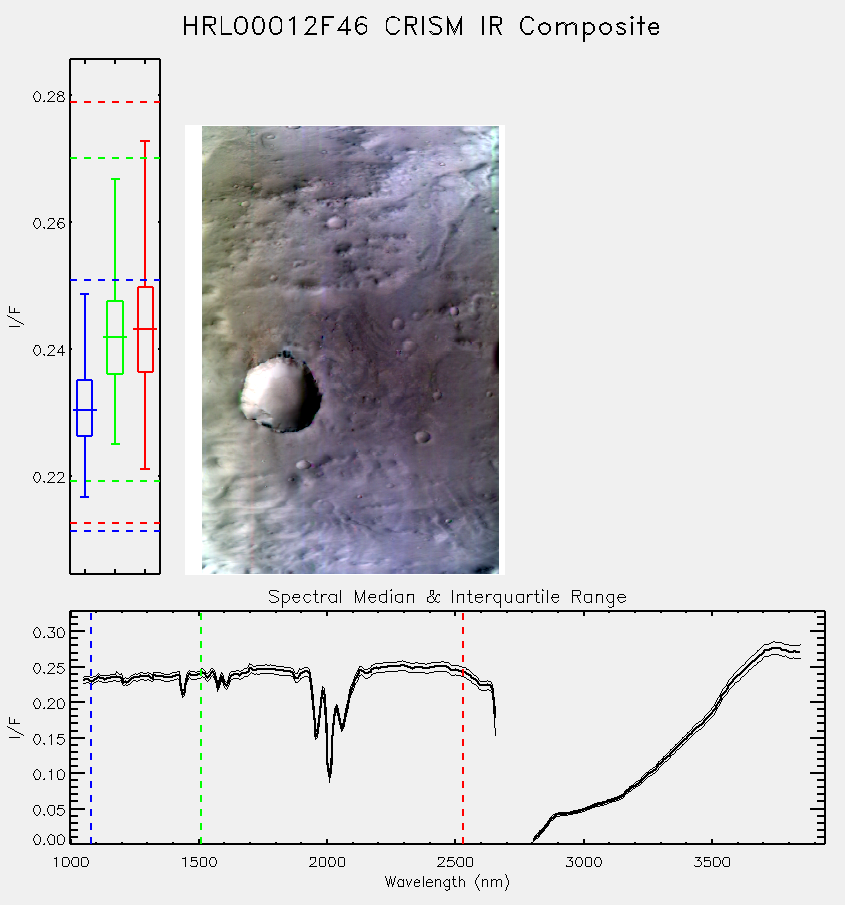Click the 0.28 tick label on boxplot axis
This screenshot has height=905, width=845.
click(49, 96)
